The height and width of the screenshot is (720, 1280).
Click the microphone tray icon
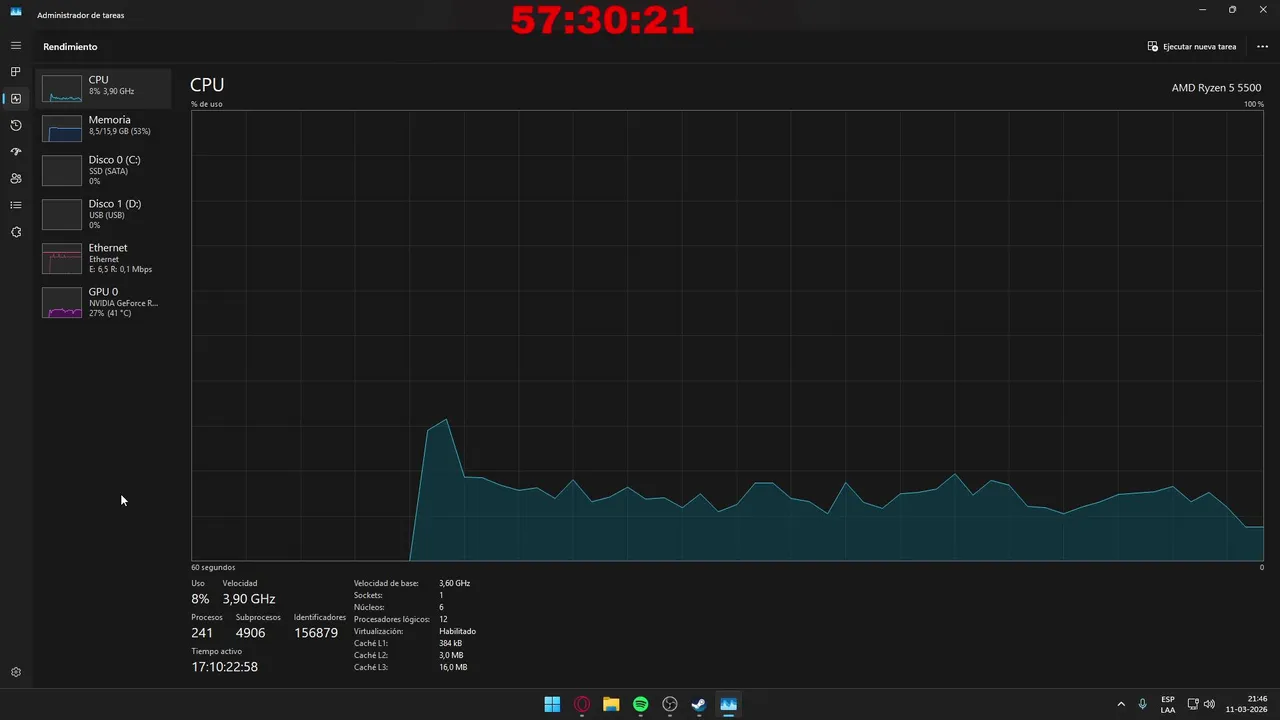[x=1143, y=704]
